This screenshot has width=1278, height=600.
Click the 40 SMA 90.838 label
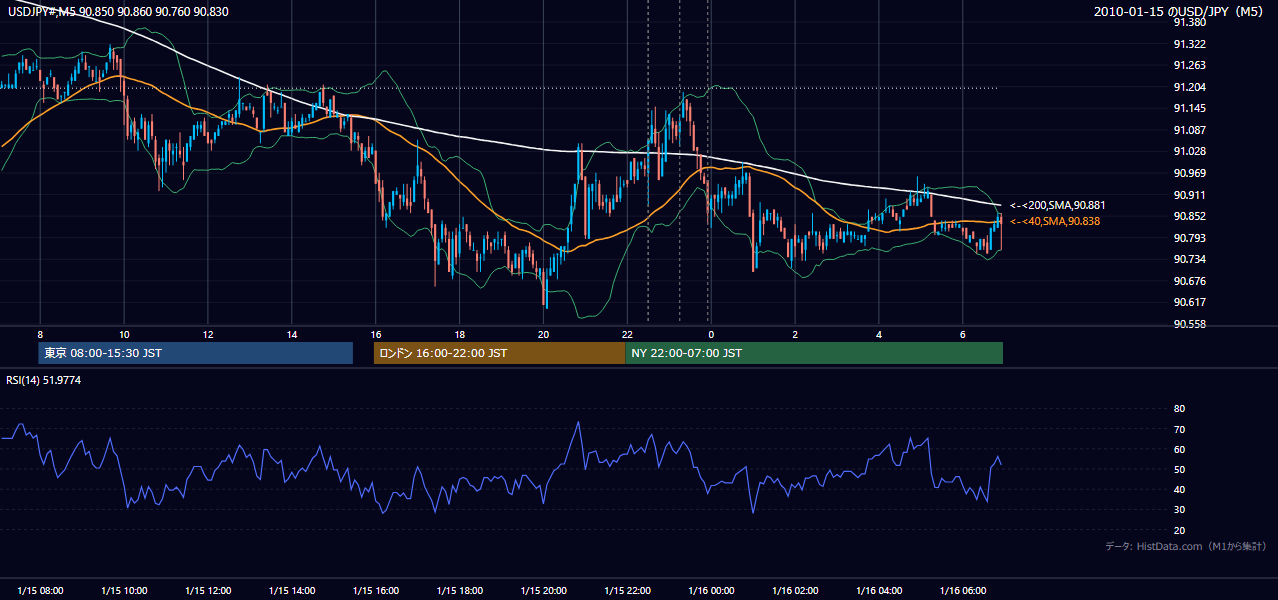pos(1054,221)
